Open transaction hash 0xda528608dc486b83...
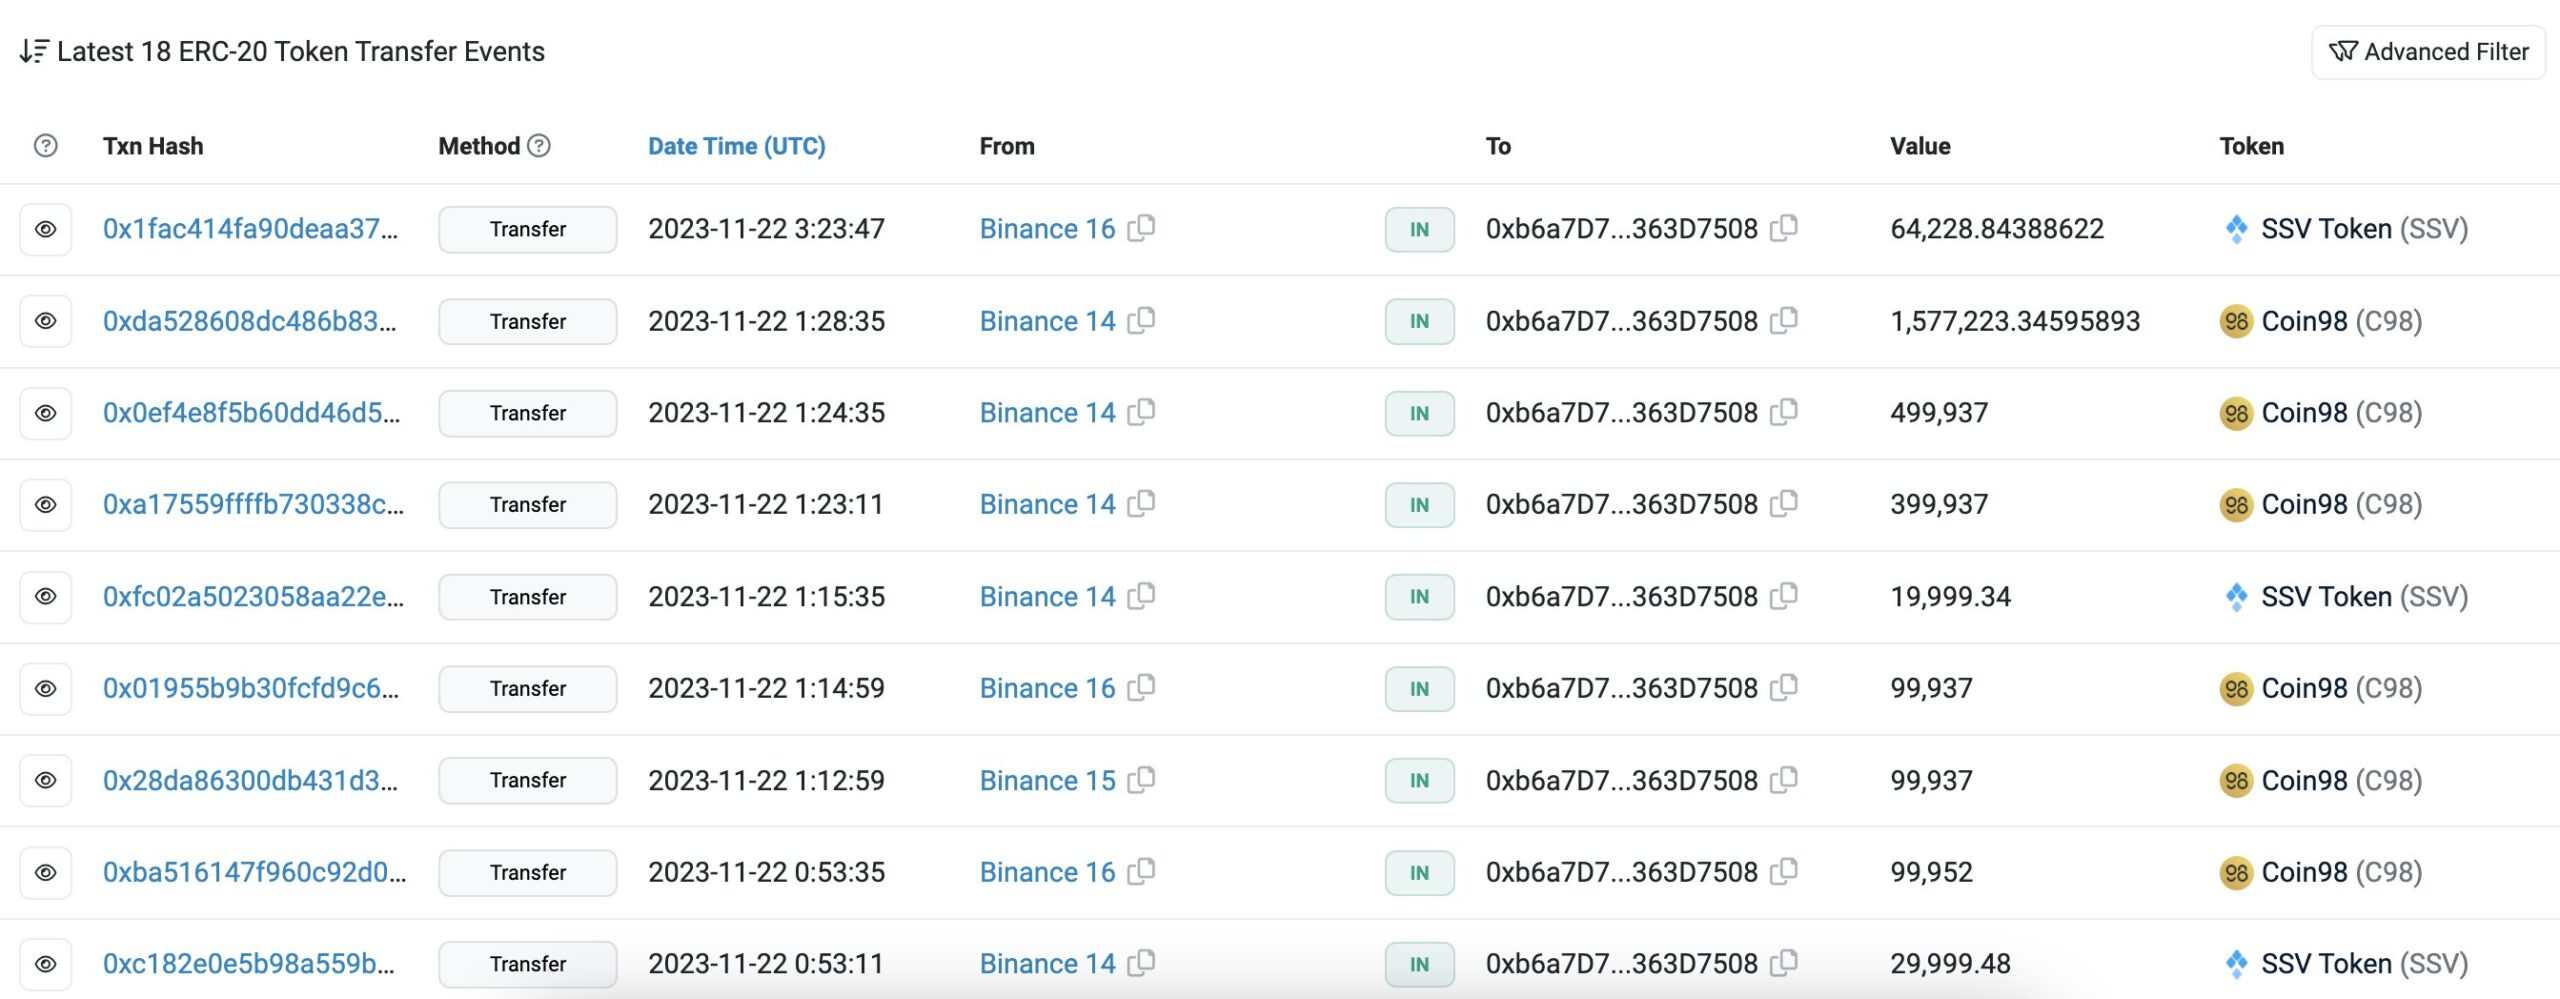 point(249,321)
